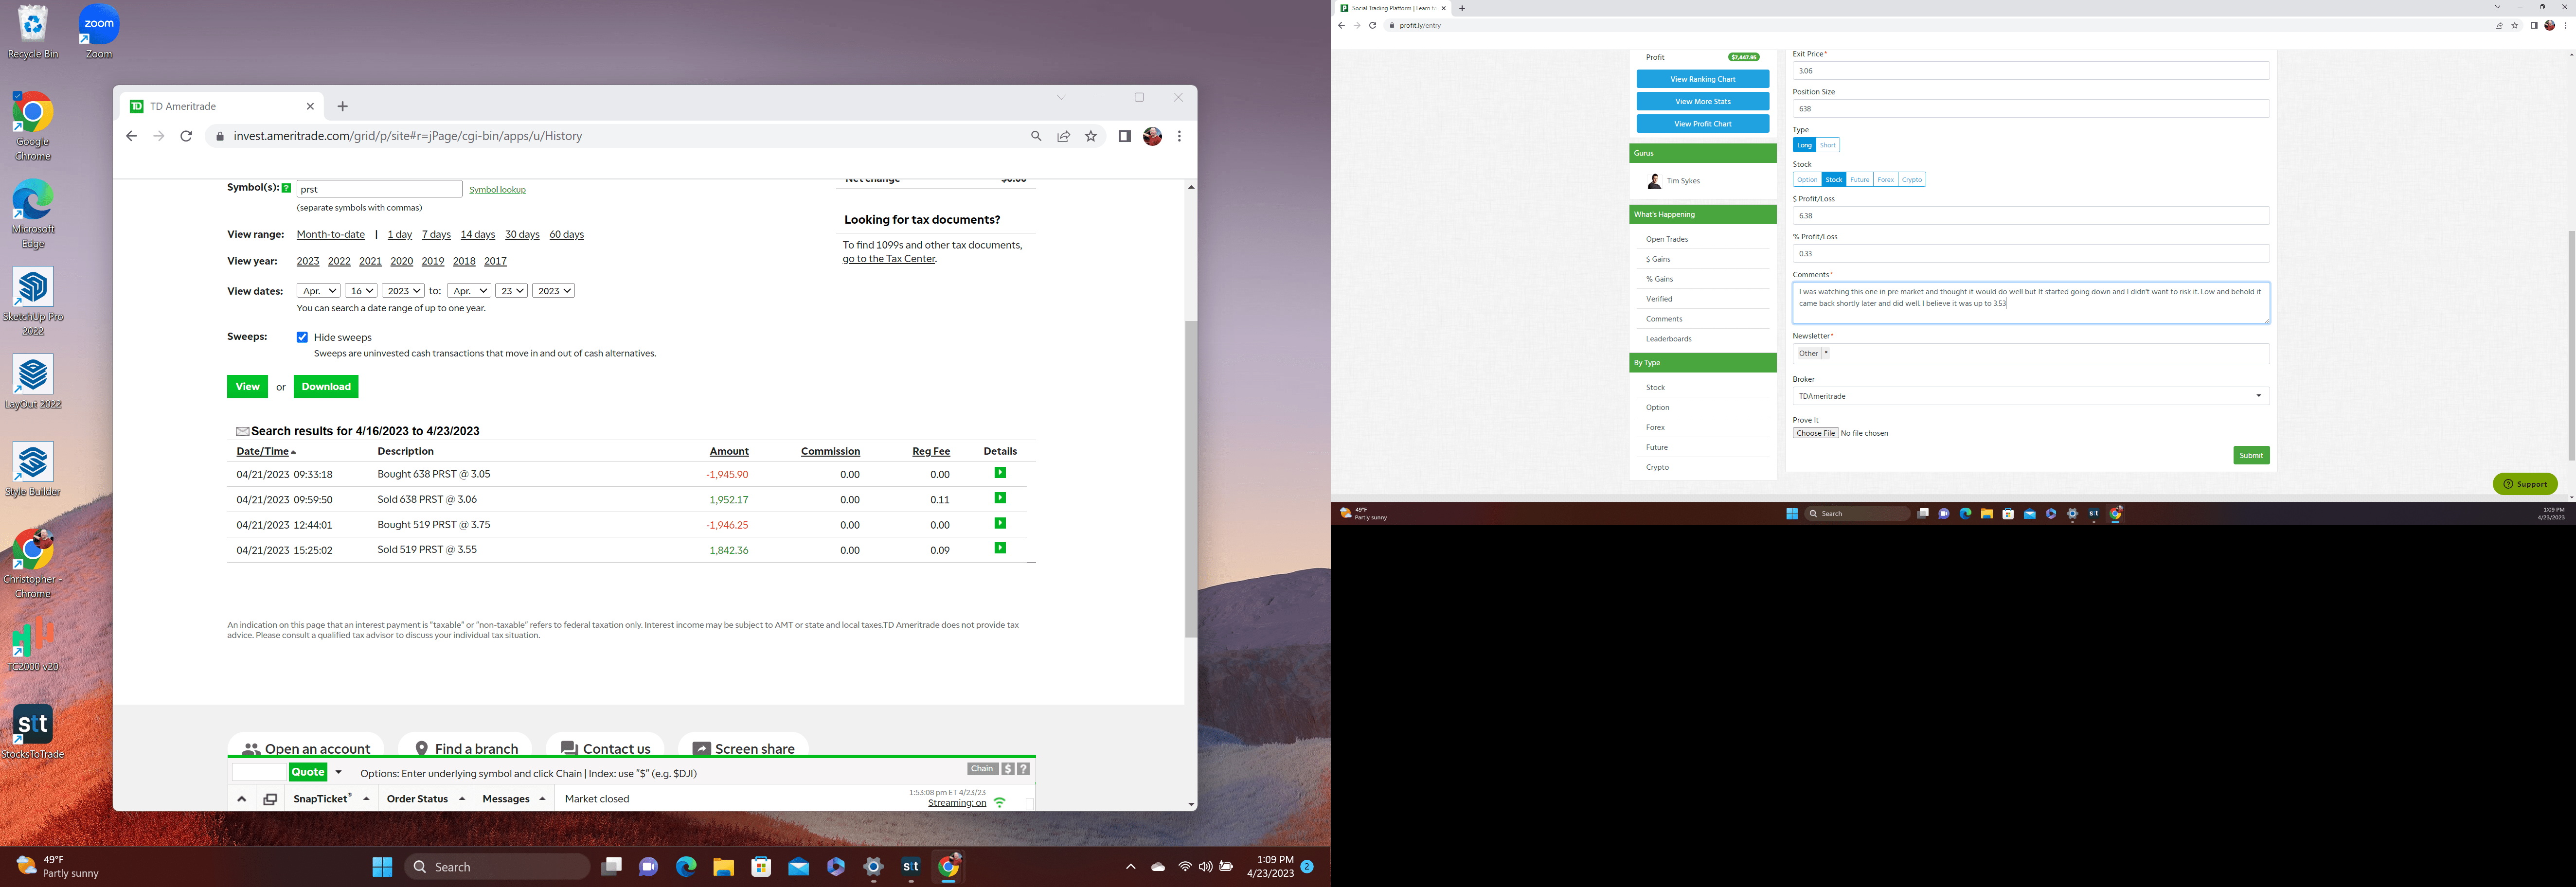
Task: Click the Symbol(s) help question icon
Action: [x=286, y=188]
